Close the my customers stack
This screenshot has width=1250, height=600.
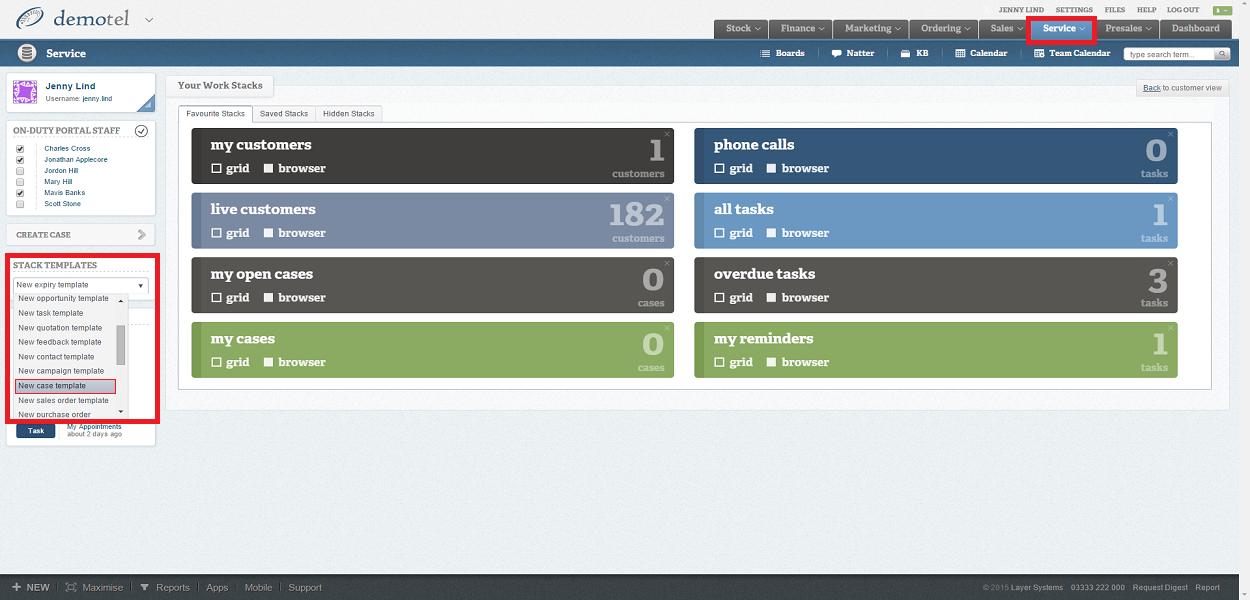[x=667, y=134]
